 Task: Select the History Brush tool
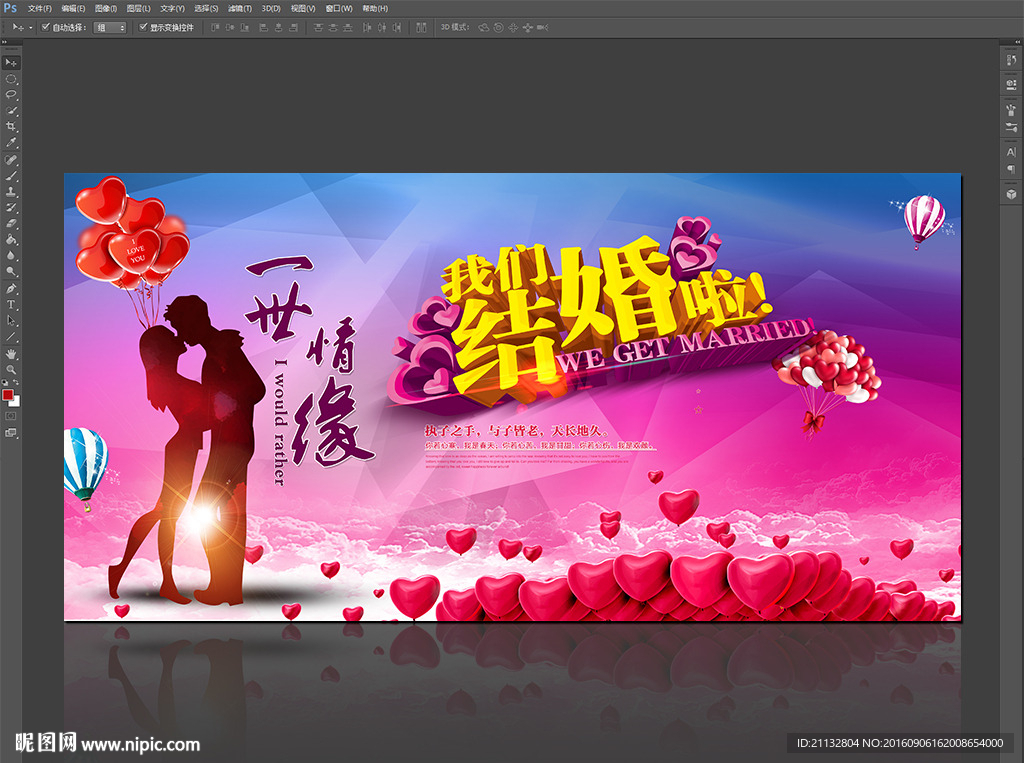point(11,208)
